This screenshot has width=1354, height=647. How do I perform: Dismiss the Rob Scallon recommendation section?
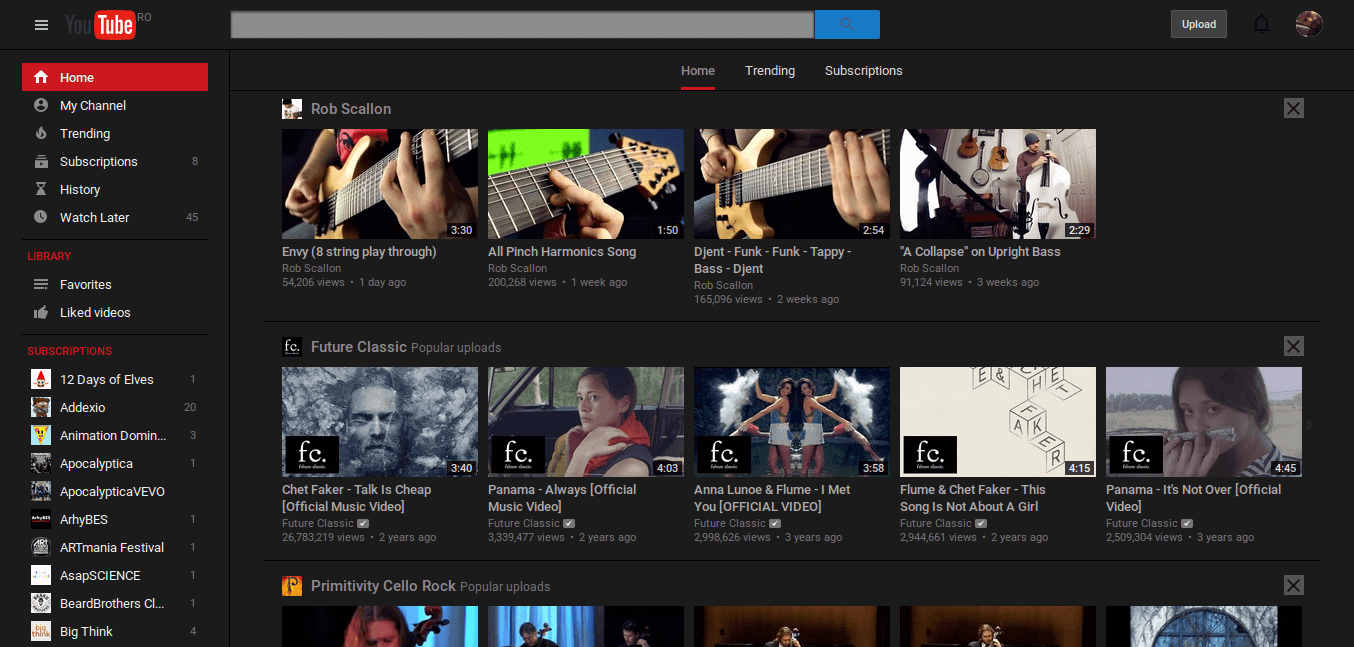coord(1293,108)
